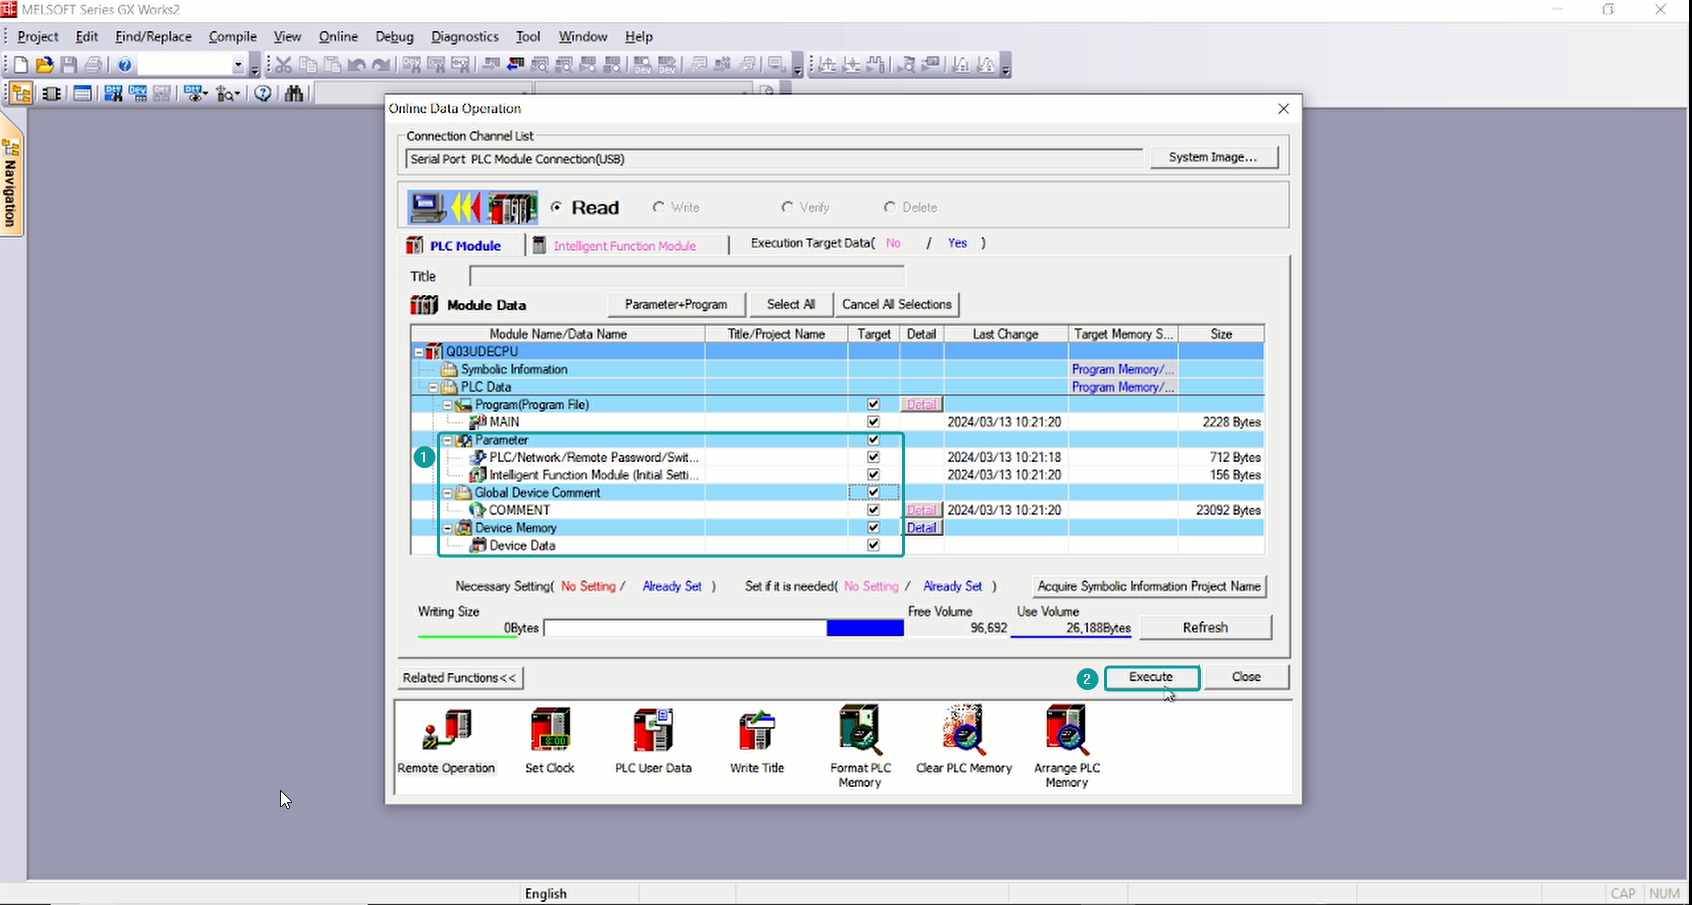Click into the Title input field
This screenshot has width=1692, height=905.
pyautogui.click(x=686, y=276)
